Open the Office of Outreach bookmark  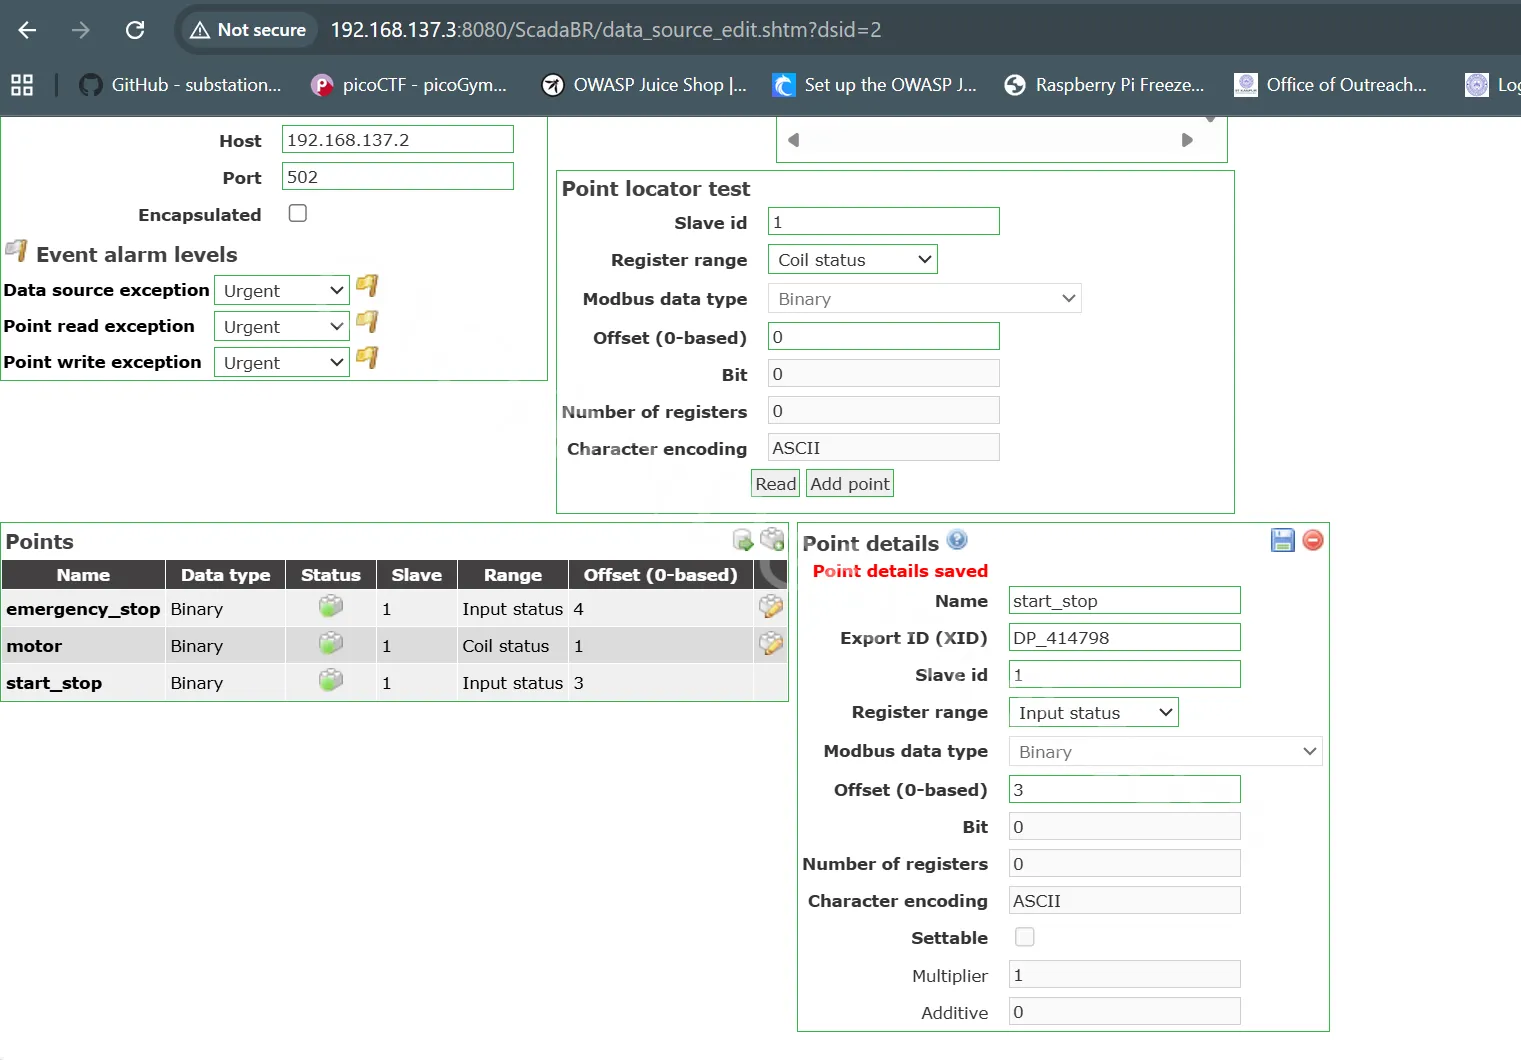pyautogui.click(x=1331, y=85)
